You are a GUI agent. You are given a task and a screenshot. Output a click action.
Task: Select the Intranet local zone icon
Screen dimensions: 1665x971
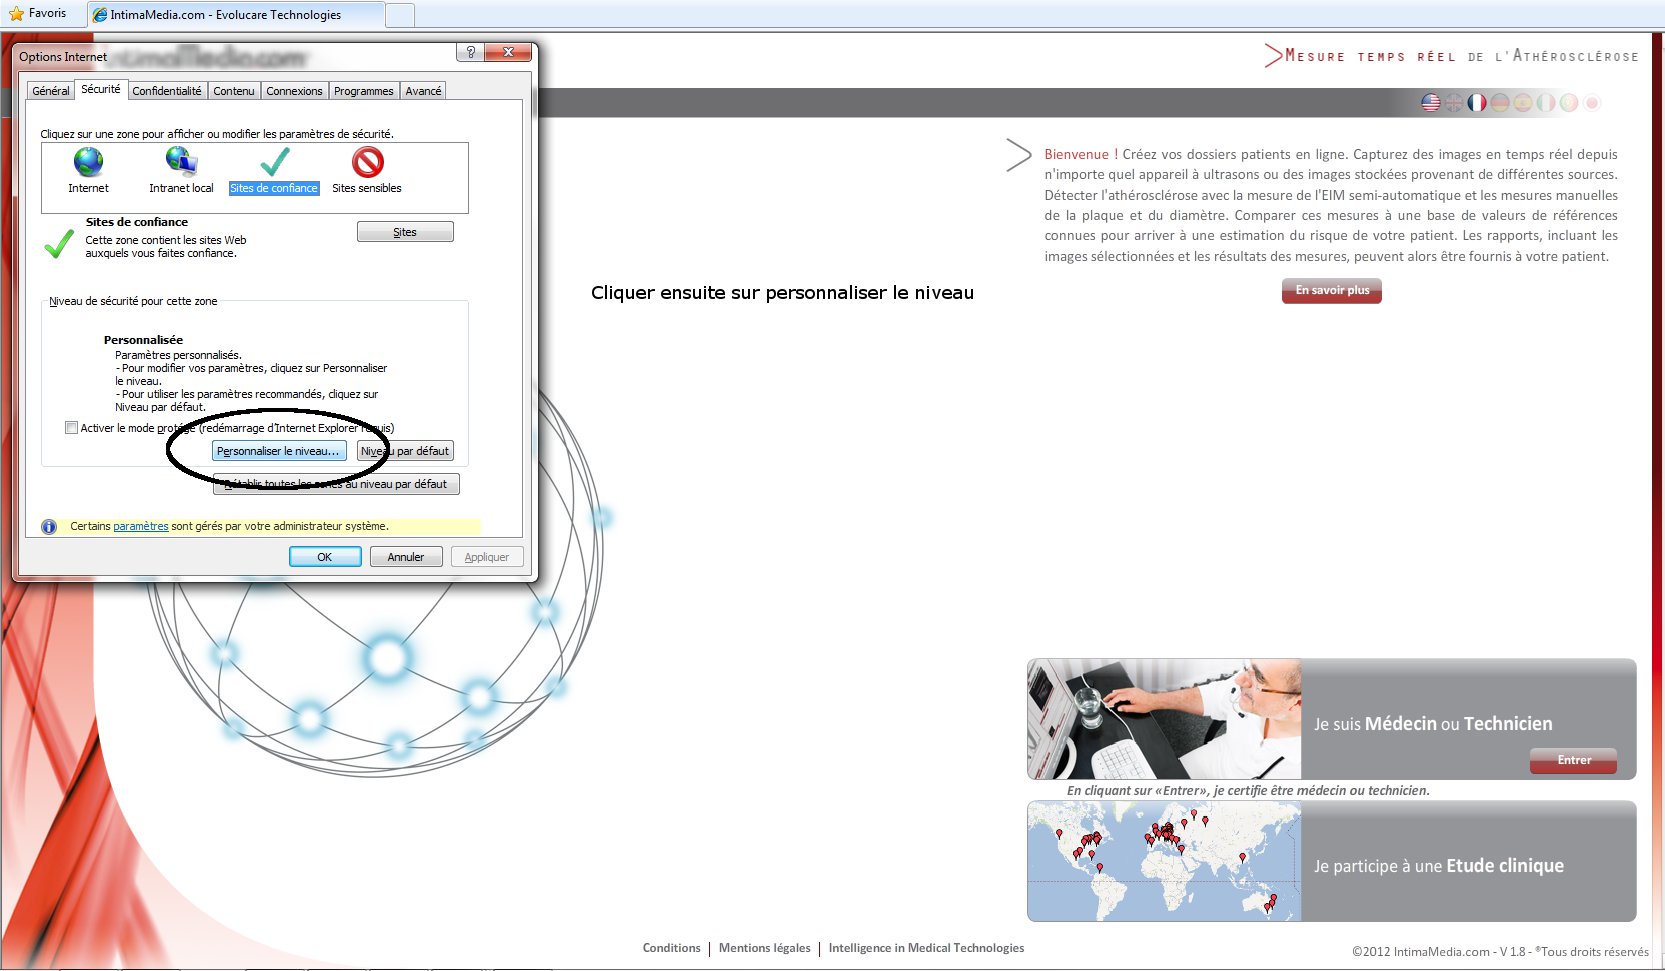(180, 162)
